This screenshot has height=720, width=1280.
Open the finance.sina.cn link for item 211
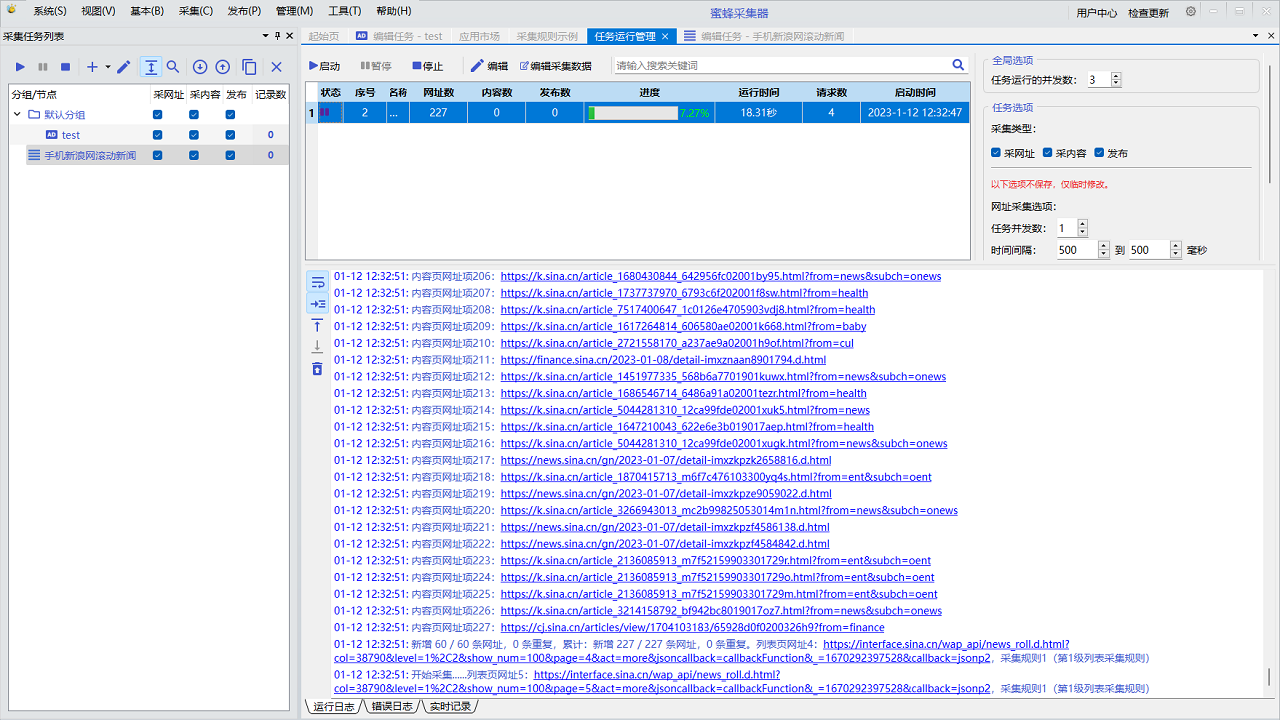(663, 360)
